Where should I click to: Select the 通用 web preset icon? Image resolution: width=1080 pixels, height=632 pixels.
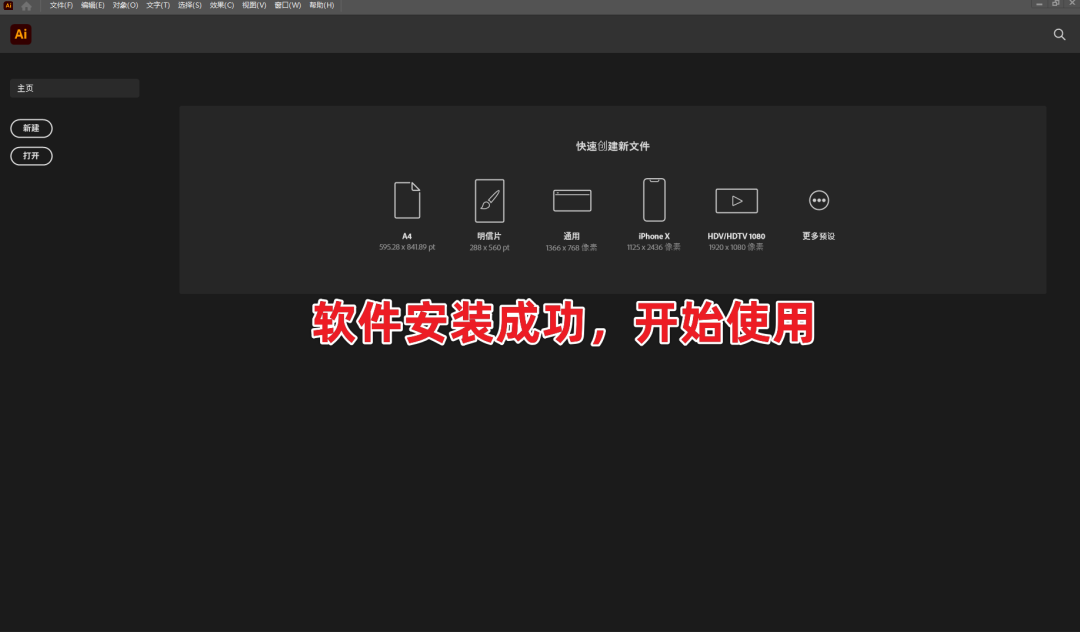572,201
